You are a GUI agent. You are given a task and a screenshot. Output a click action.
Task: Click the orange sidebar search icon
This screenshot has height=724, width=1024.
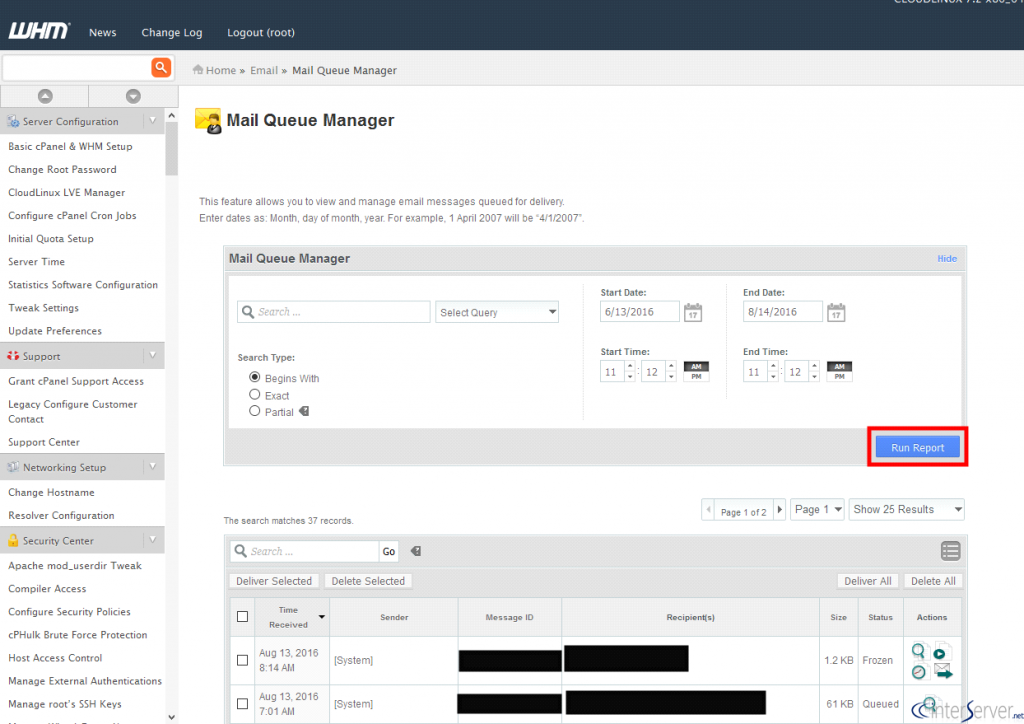coord(161,67)
